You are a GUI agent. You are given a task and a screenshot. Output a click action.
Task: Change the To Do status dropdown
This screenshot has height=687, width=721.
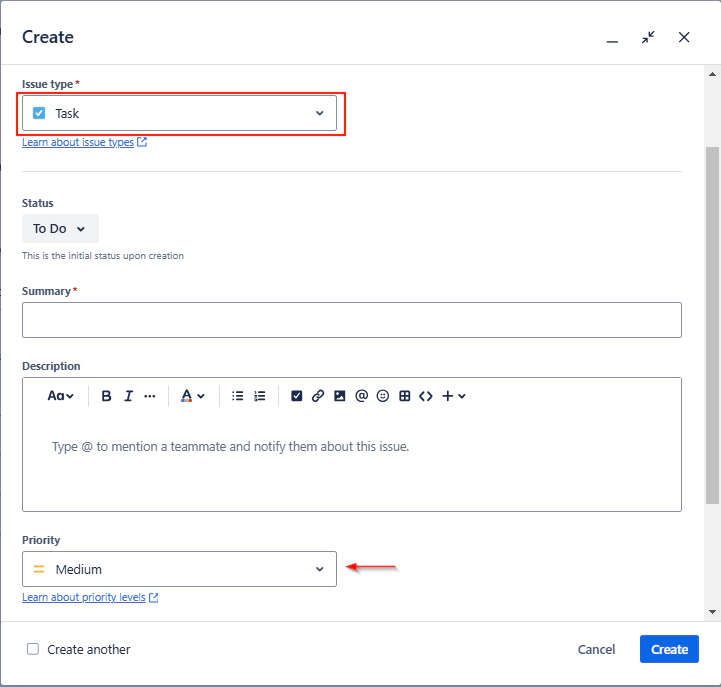pyautogui.click(x=60, y=229)
